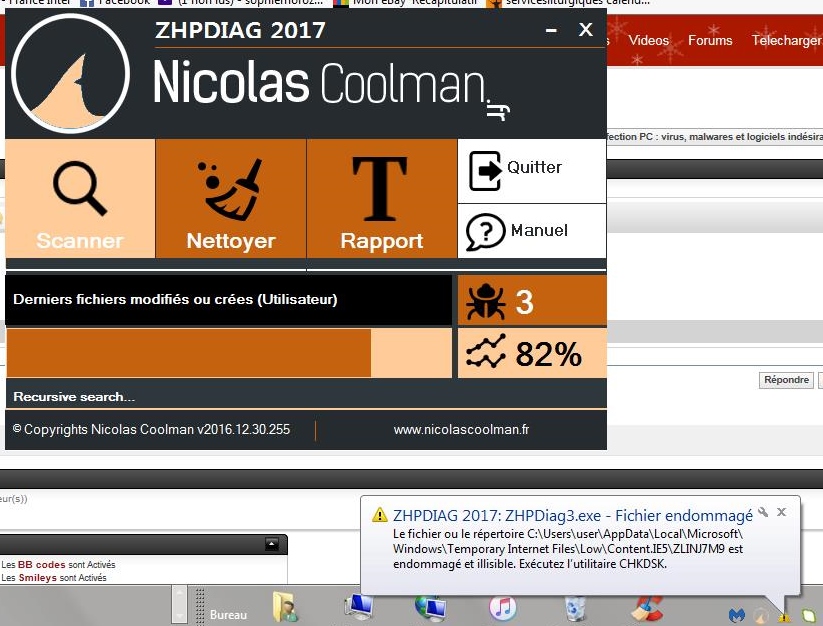Open the computer monitor icon on the taskbar
823x626 pixels.
pyautogui.click(x=359, y=608)
